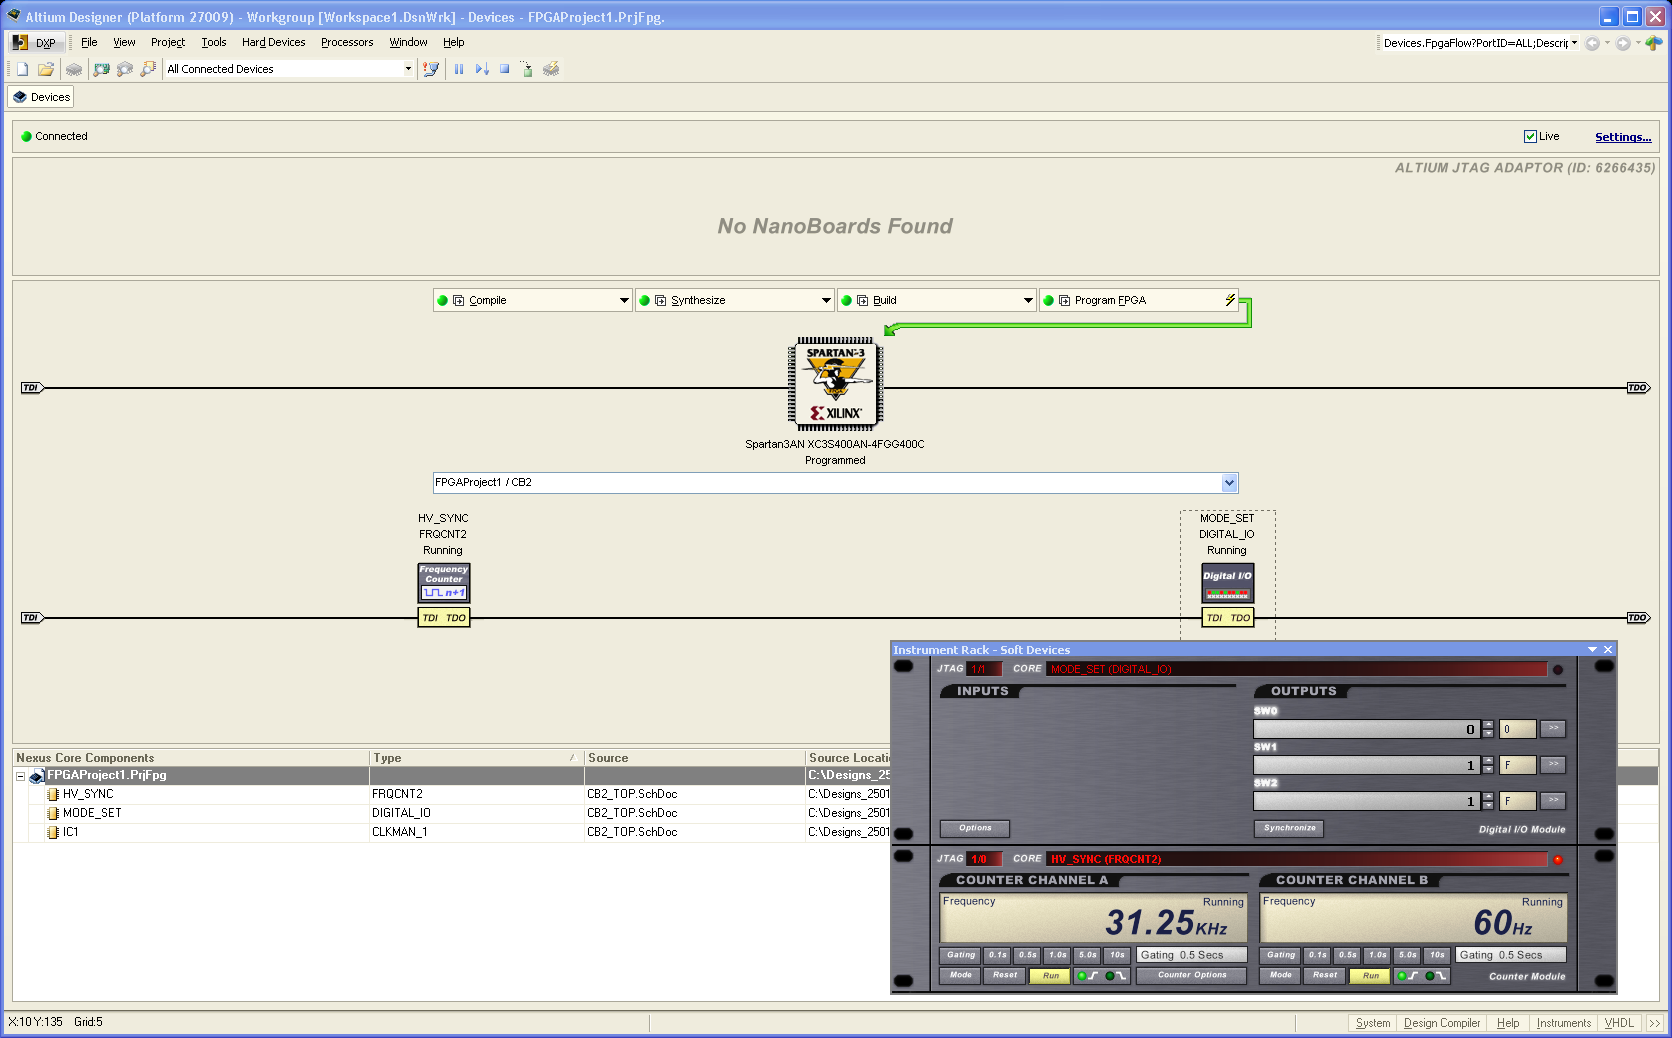
Task: Toggle the Live checkbox
Action: tap(1530, 136)
